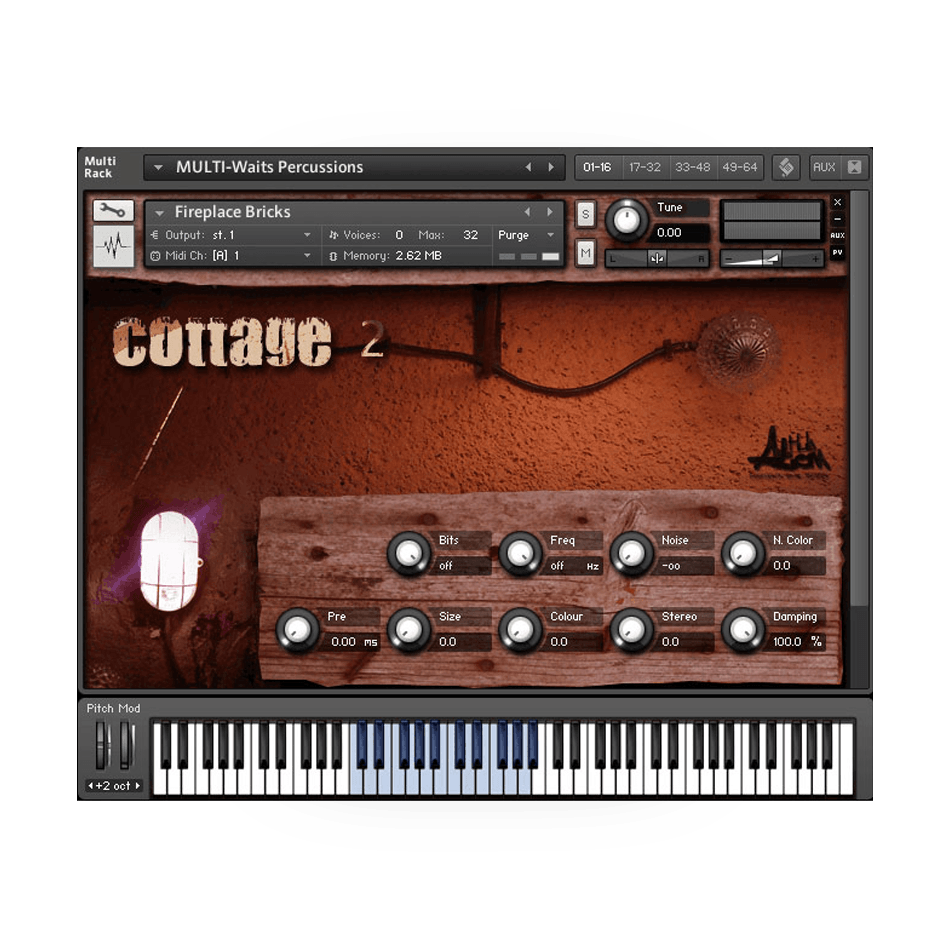Toggle the AUX button in top bar

824,167
